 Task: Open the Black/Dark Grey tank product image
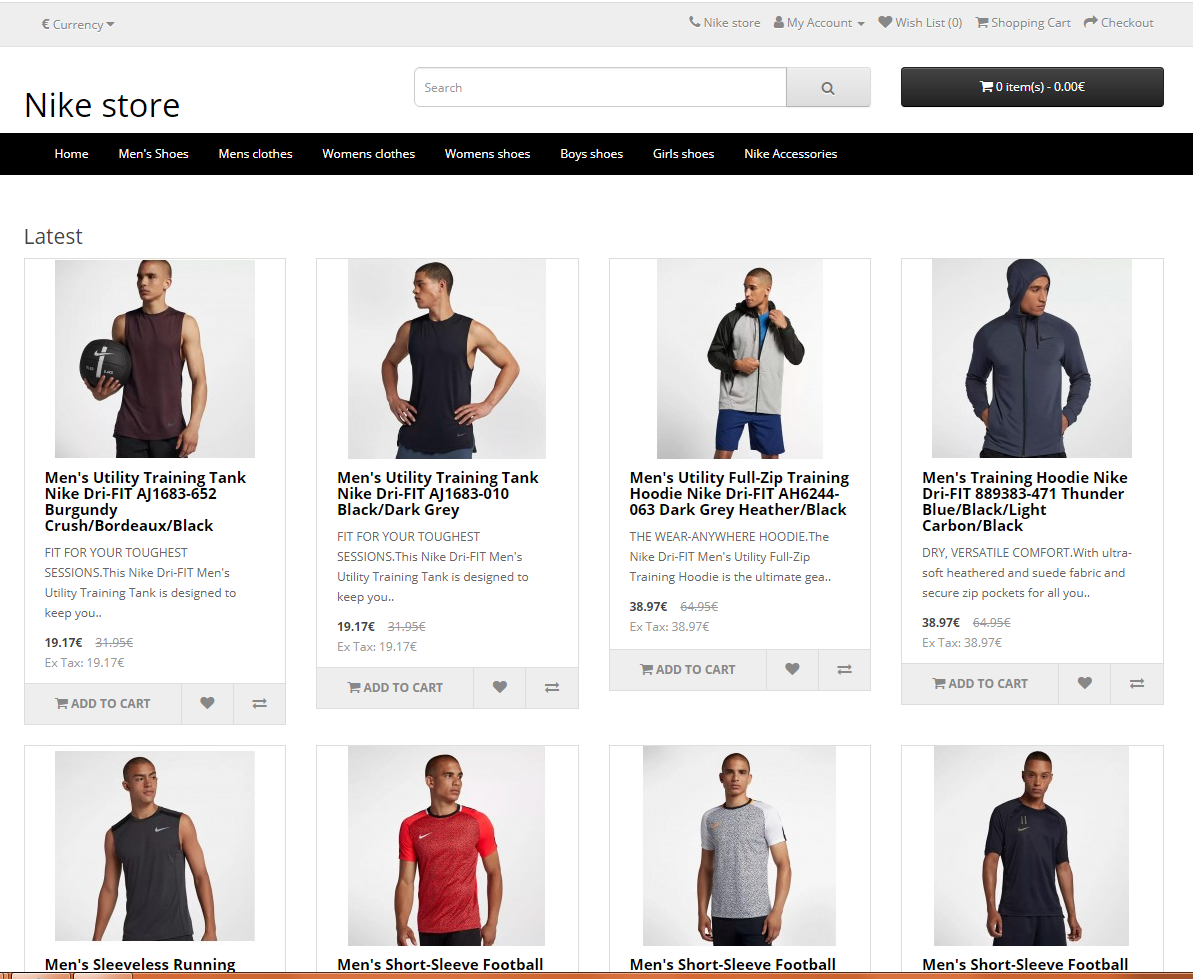(447, 359)
